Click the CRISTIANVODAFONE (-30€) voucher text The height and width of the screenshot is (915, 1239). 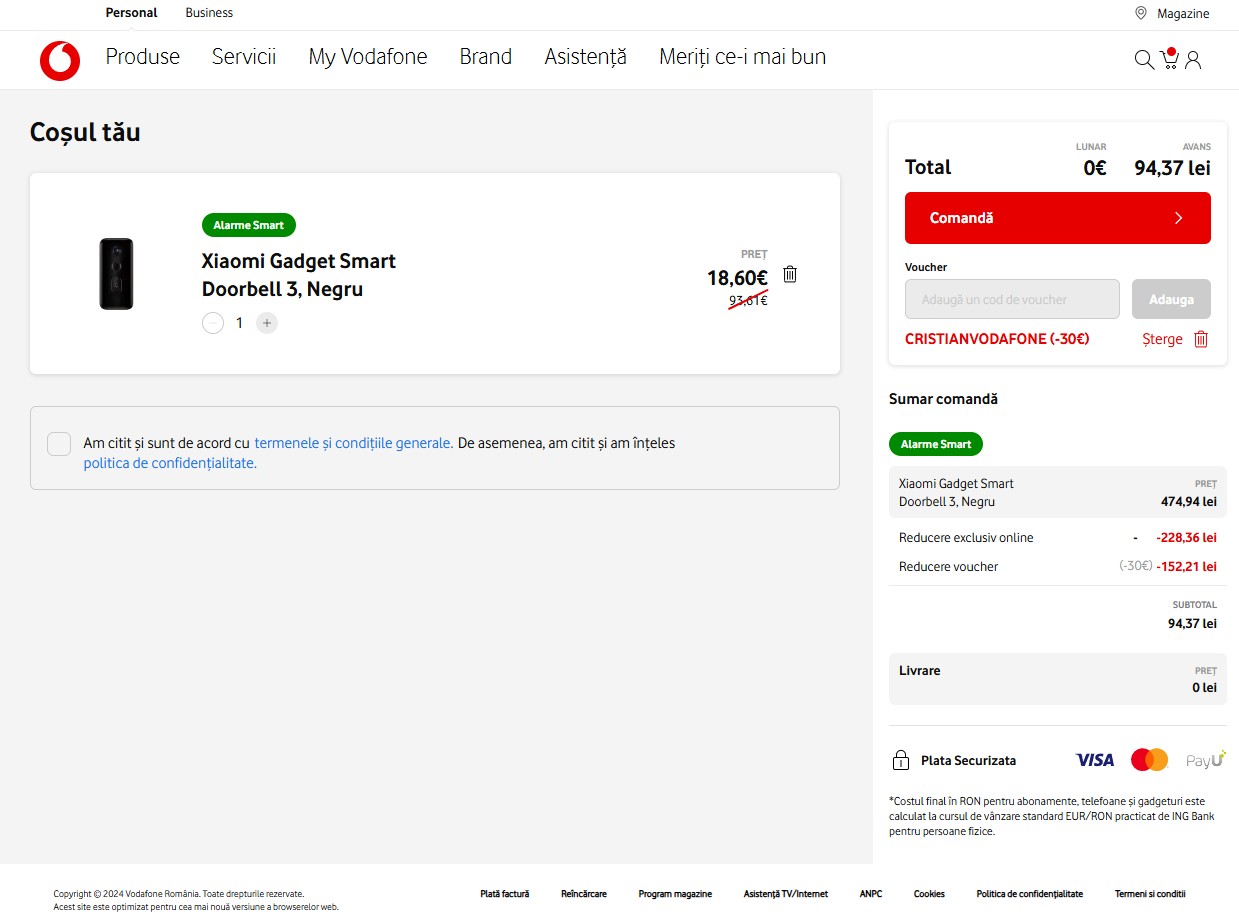click(x=997, y=339)
